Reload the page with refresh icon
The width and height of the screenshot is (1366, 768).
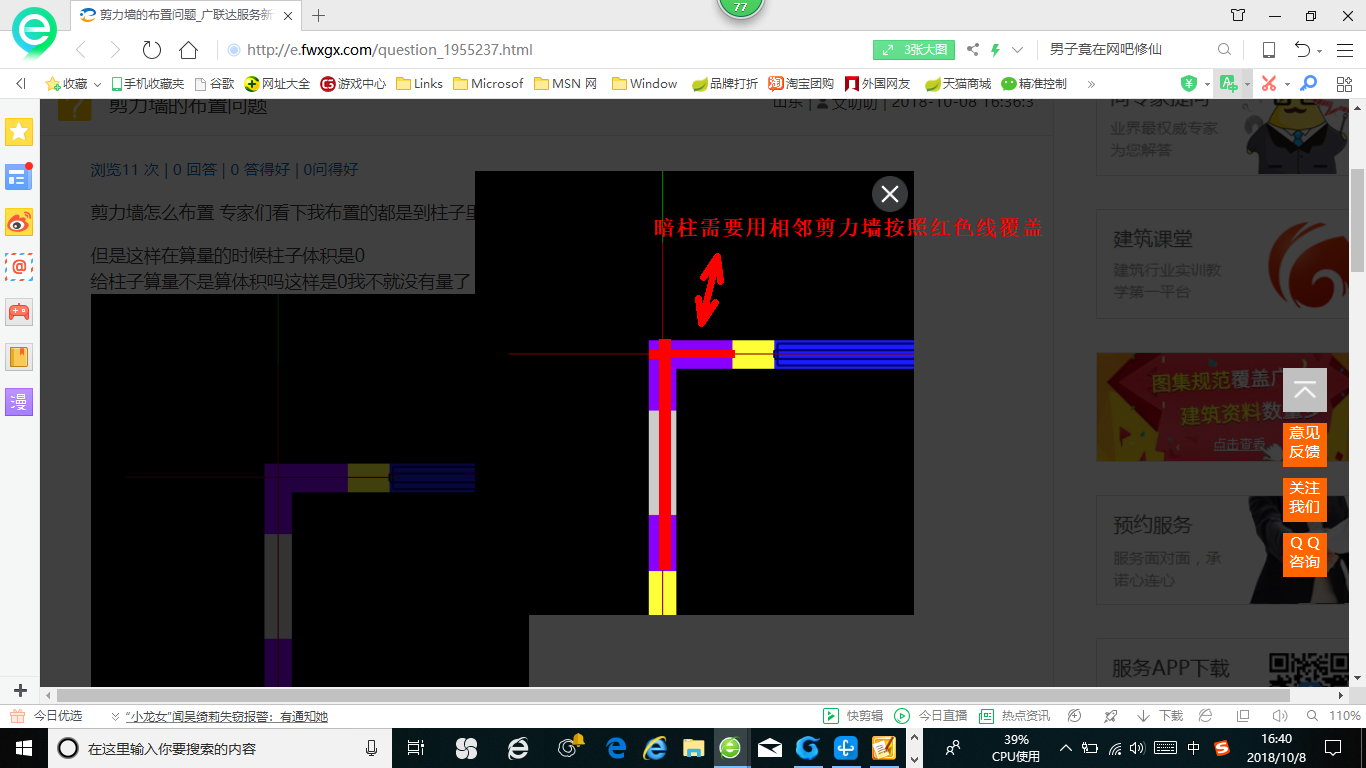pos(152,50)
